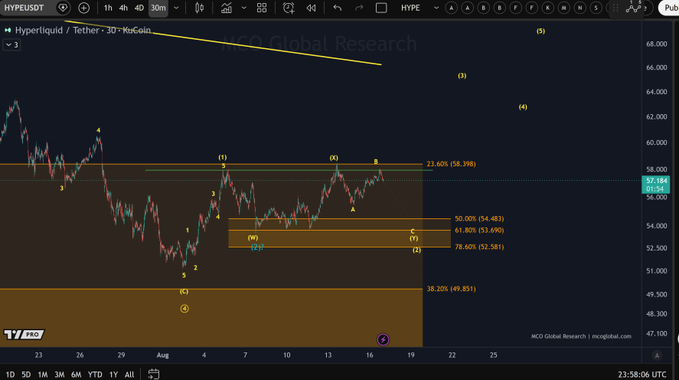The width and height of the screenshot is (679, 380).
Task: Open the HYPEUSDT symbol search
Action: tap(25, 8)
